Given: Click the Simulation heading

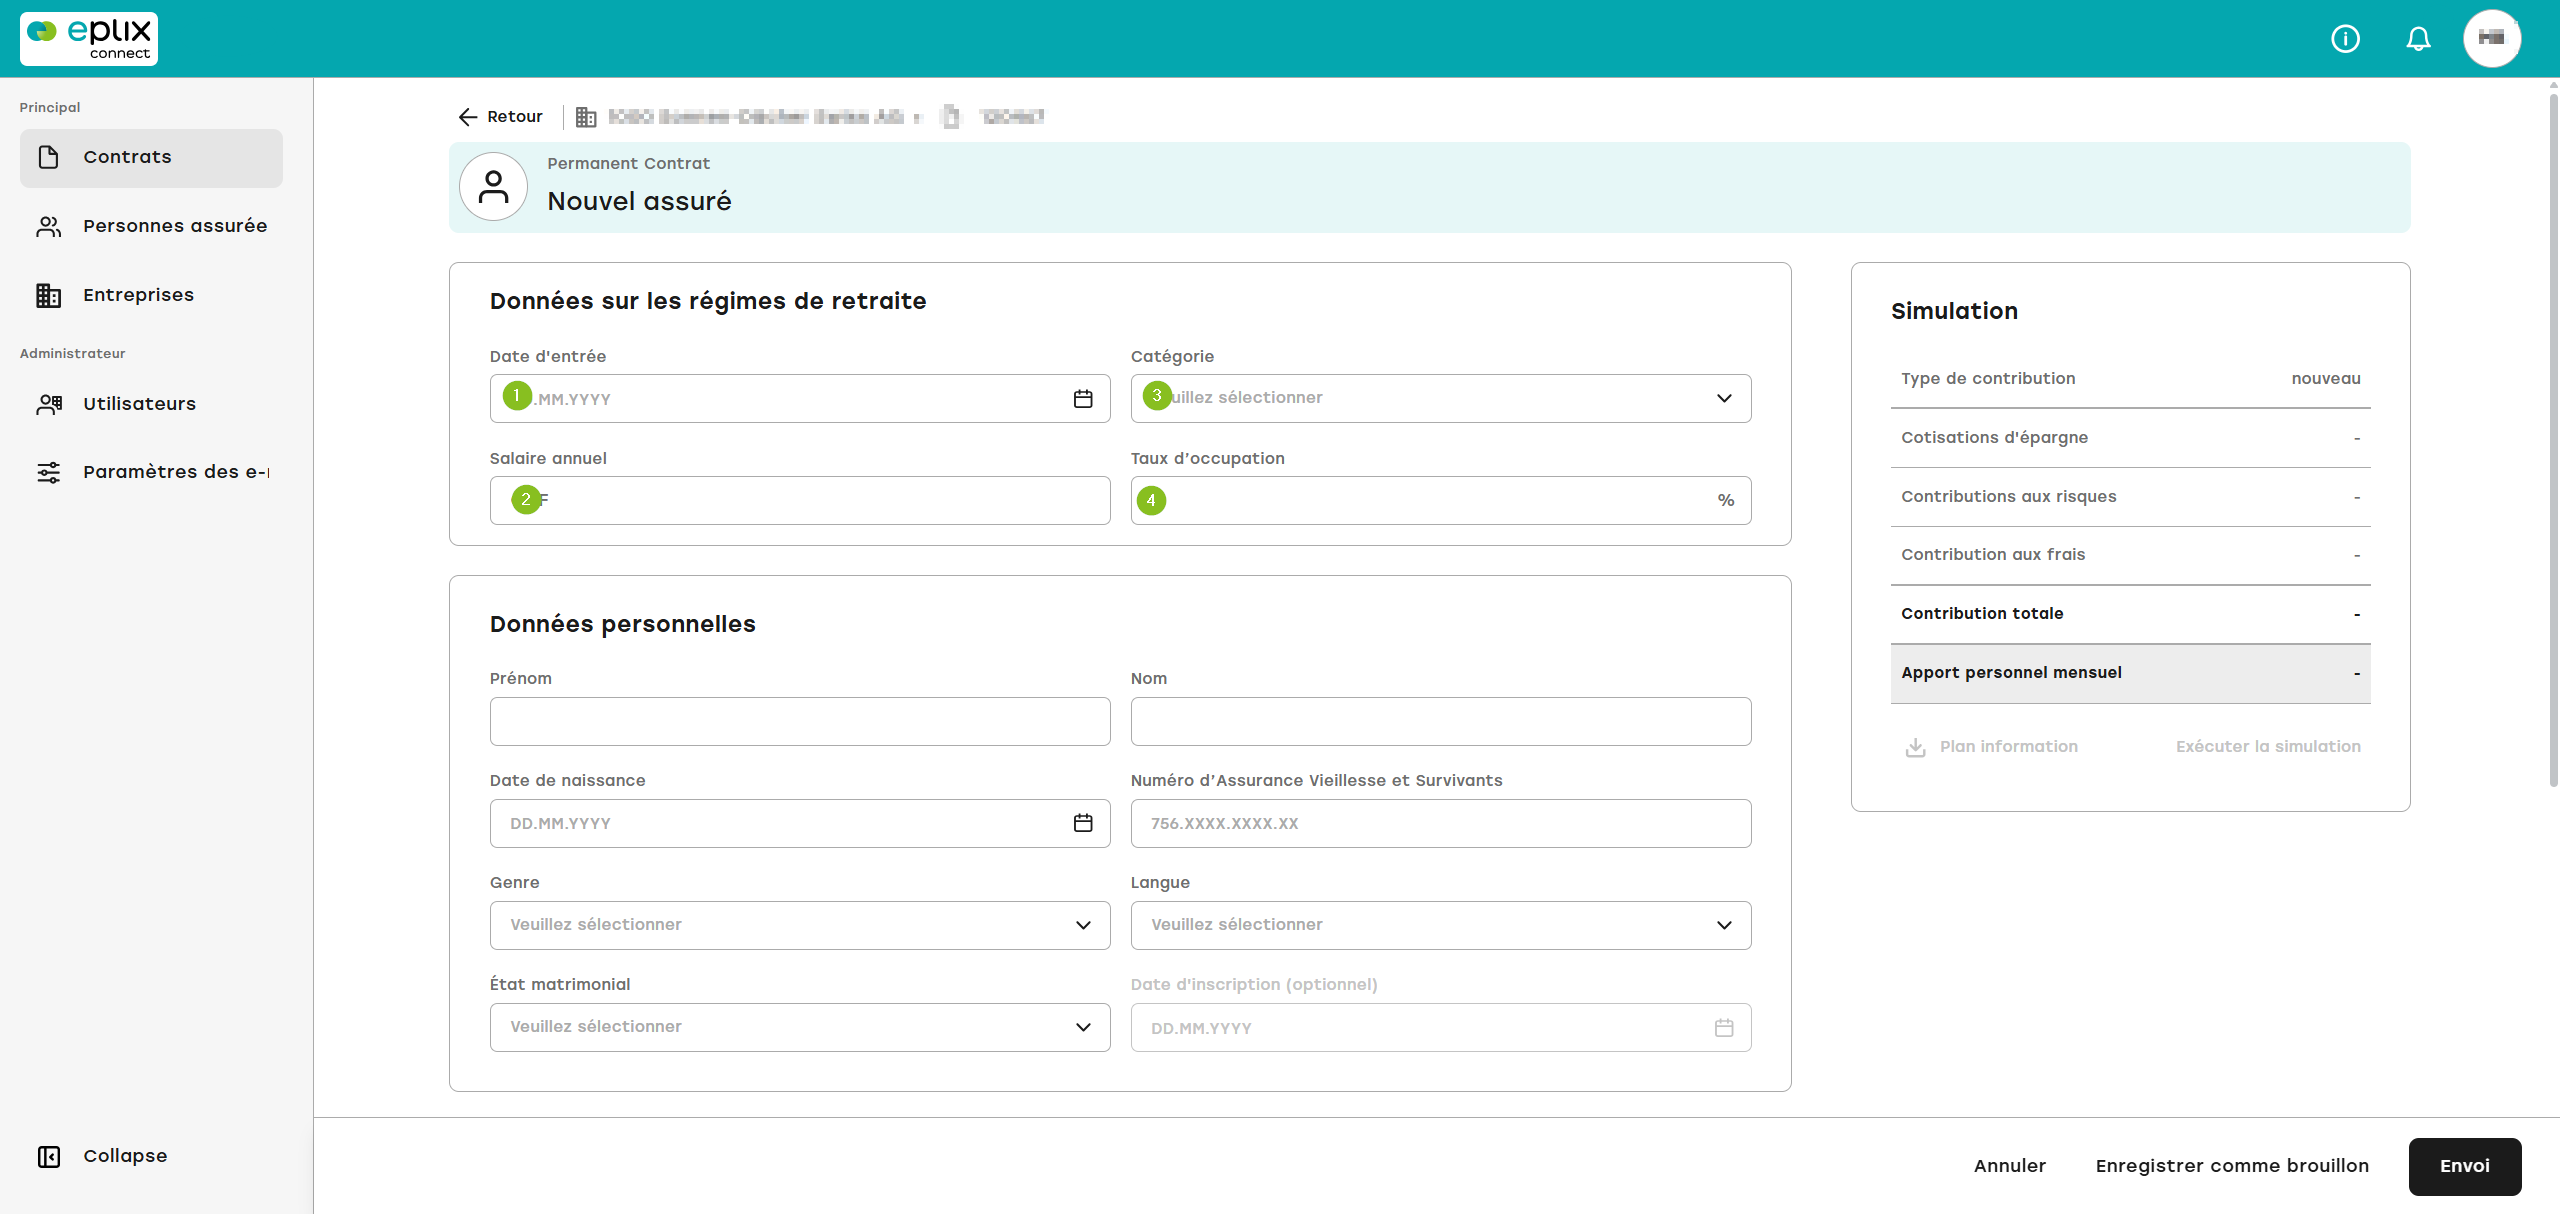Looking at the screenshot, I should coord(1954,312).
